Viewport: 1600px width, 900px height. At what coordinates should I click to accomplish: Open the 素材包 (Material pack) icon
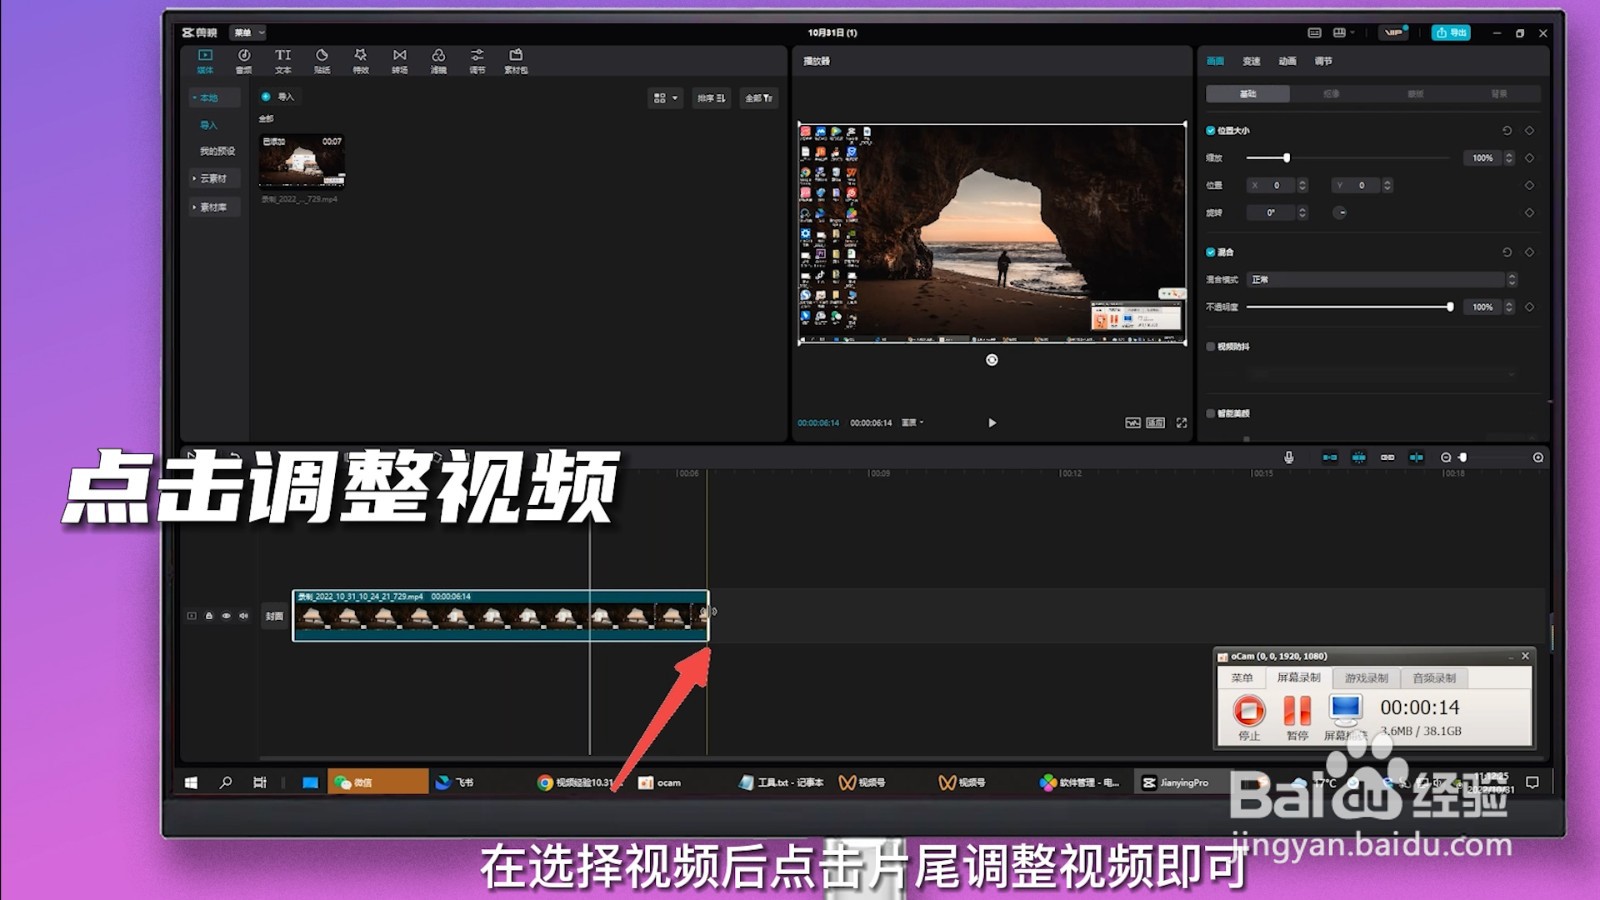[x=515, y=60]
